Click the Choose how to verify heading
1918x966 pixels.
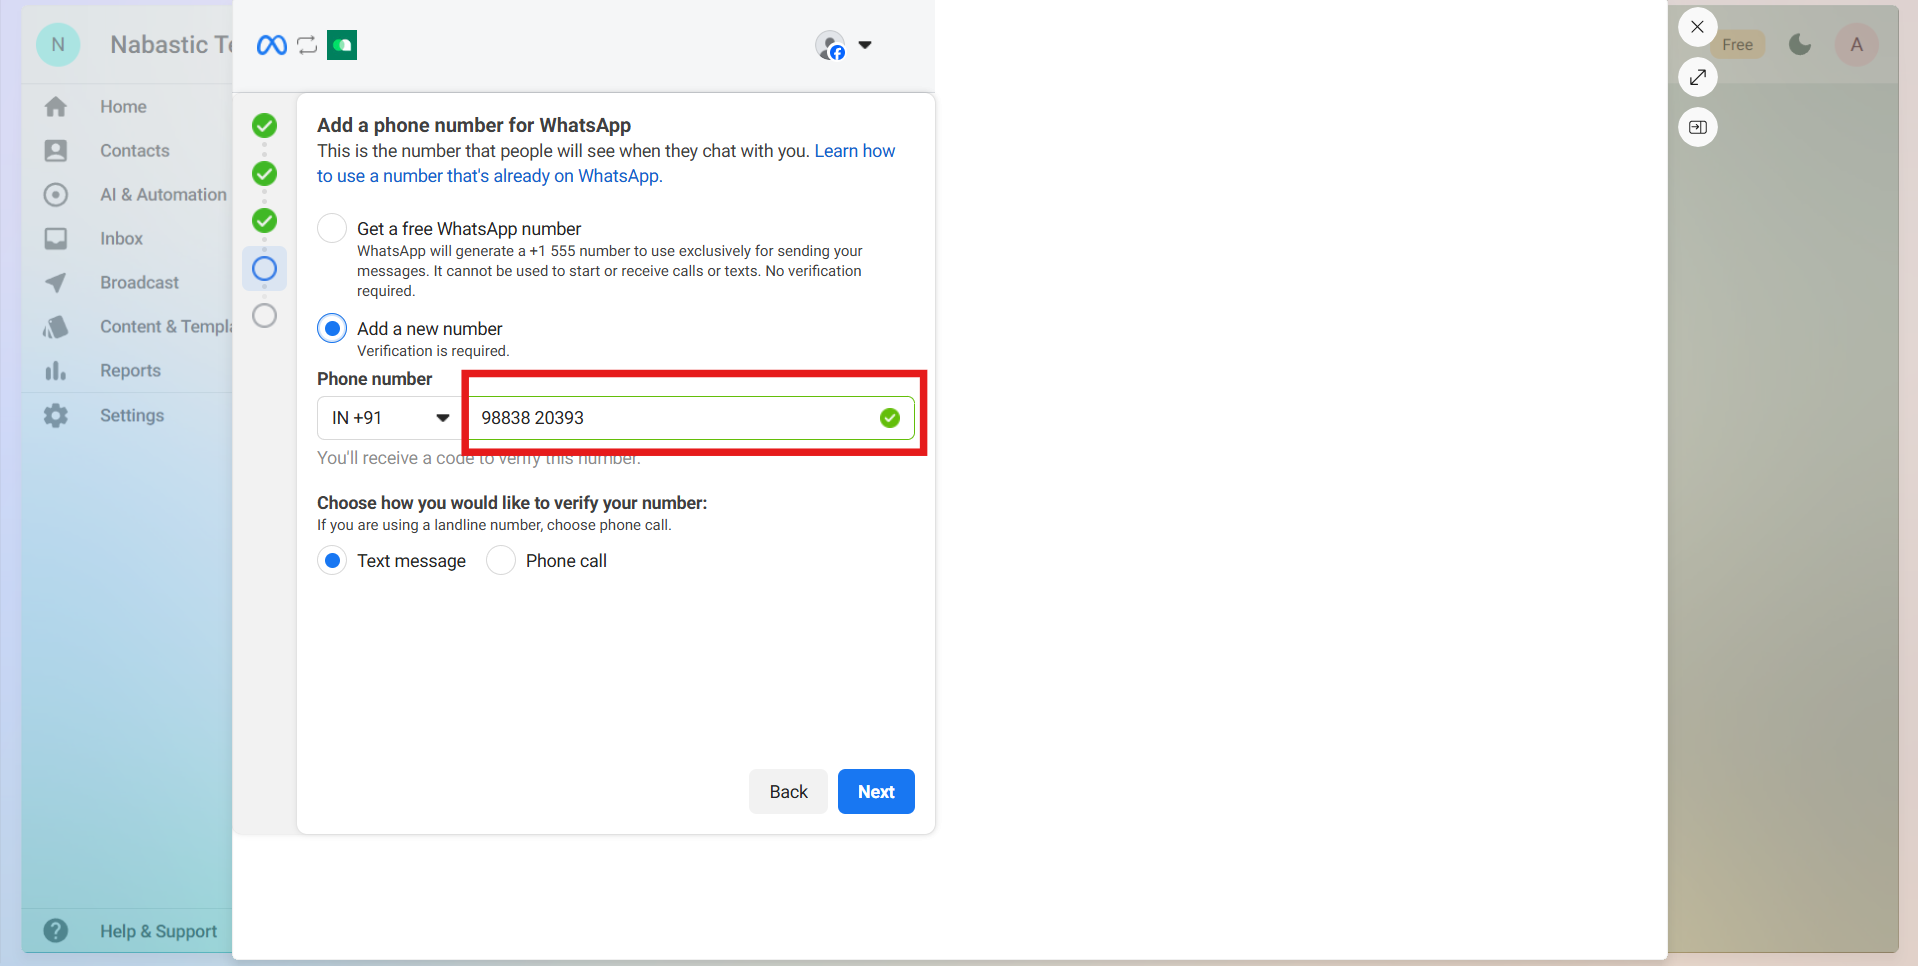(512, 503)
